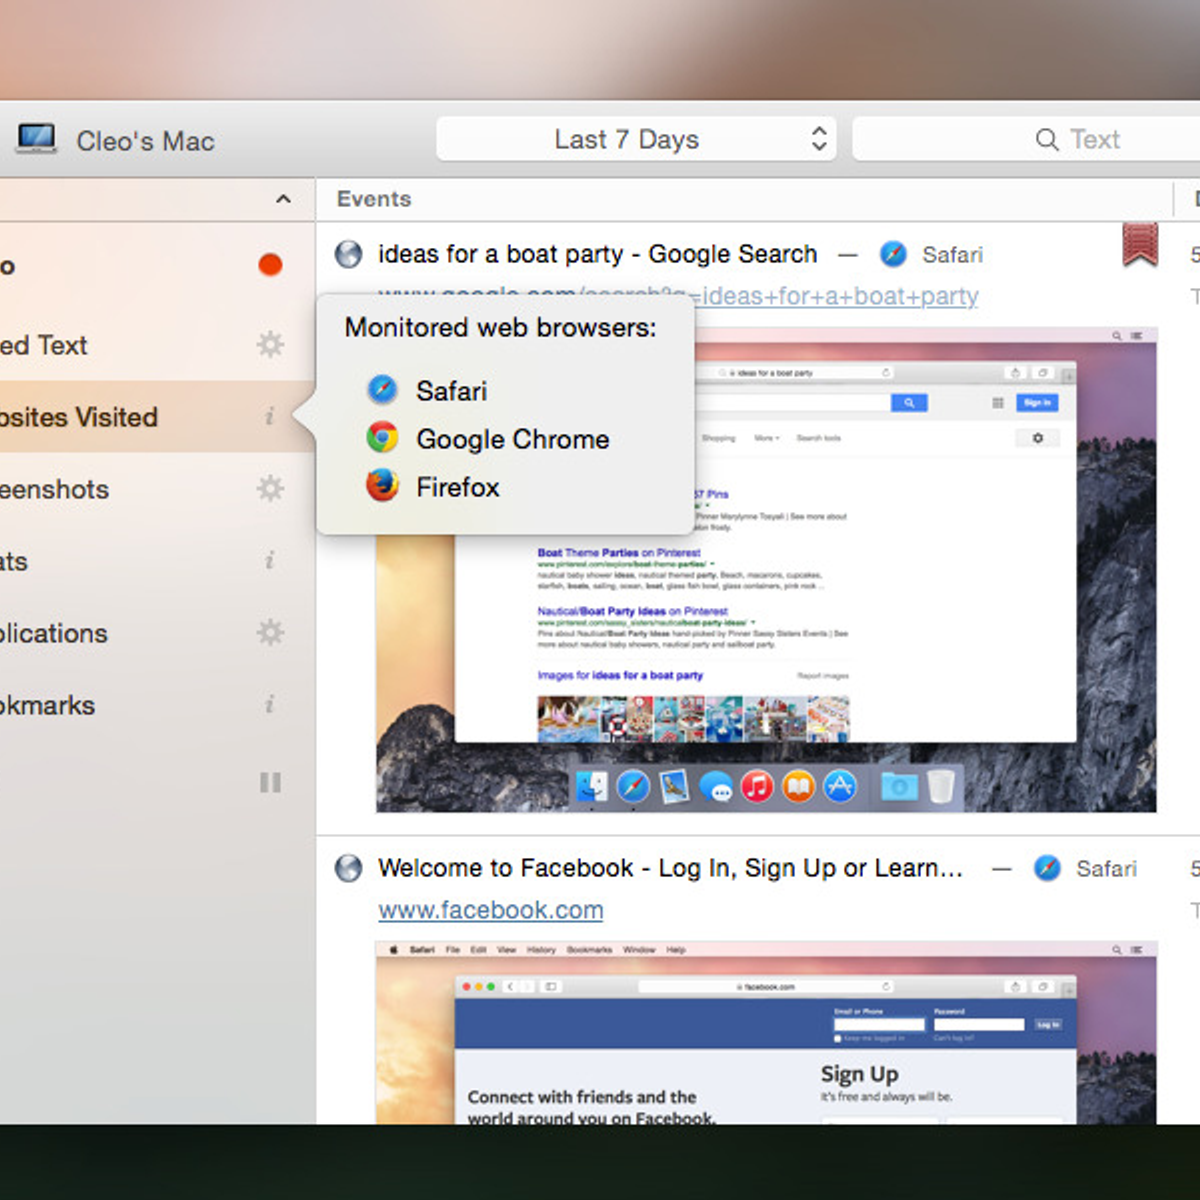Click the Events column header
The height and width of the screenshot is (1200, 1200).
point(374,199)
